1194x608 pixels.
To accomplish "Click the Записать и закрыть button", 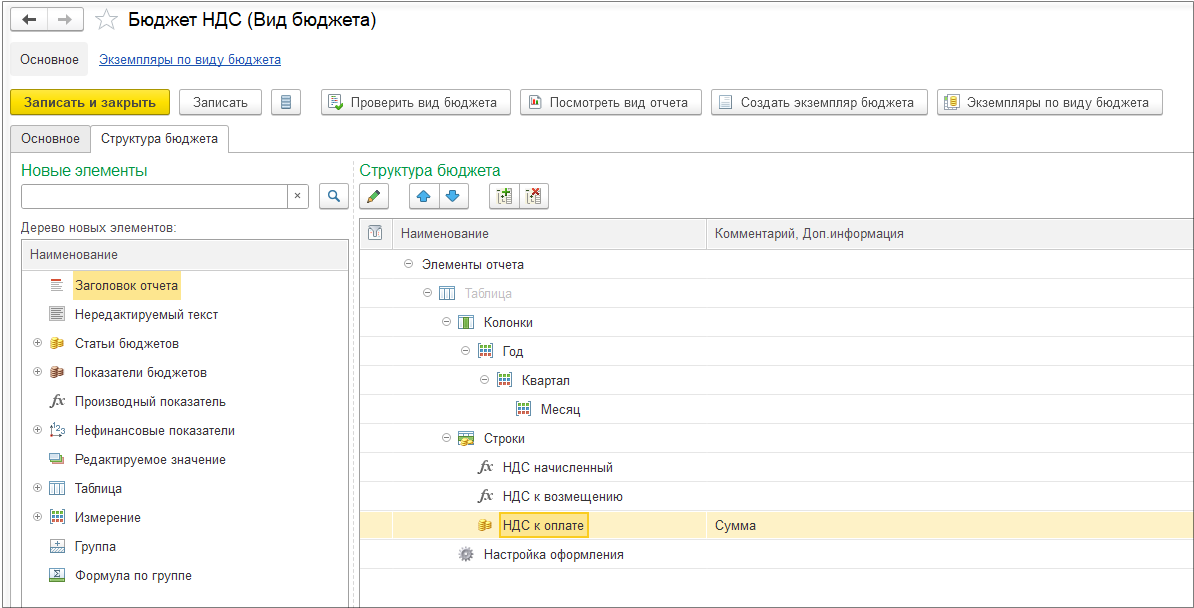I will [90, 102].
